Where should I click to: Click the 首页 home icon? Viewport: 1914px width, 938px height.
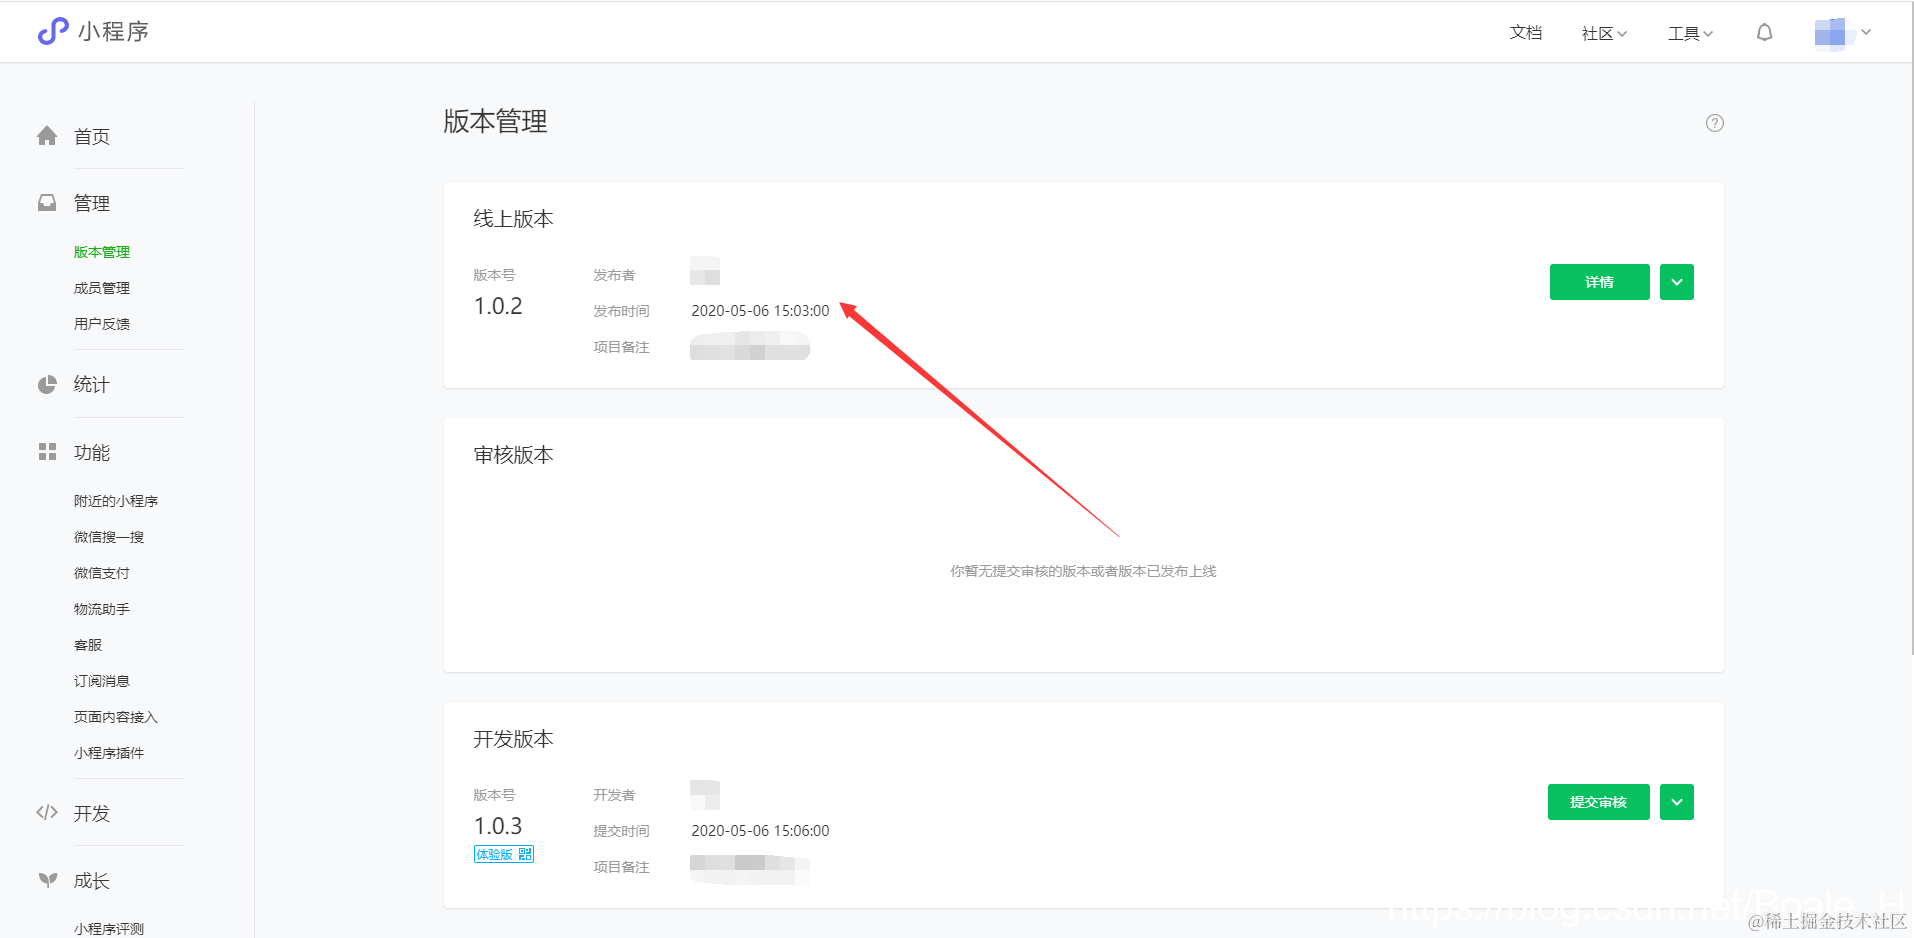tap(47, 136)
